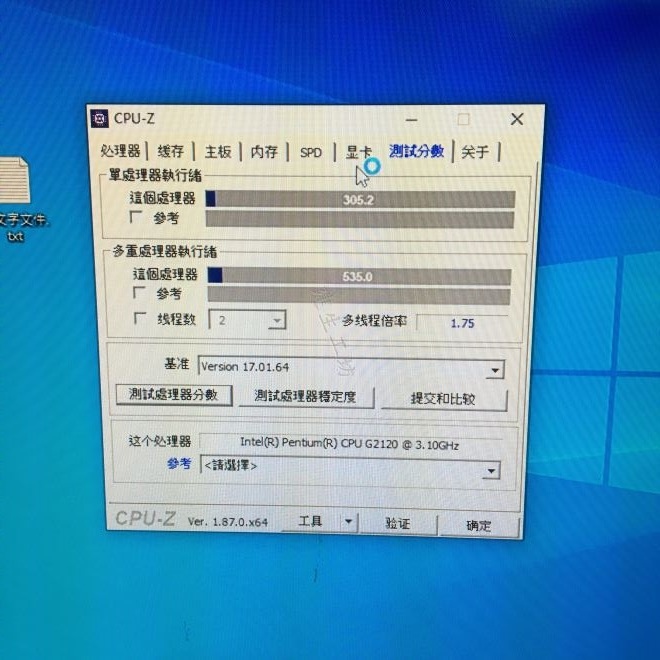Open the 主板 tab

pyautogui.click(x=218, y=152)
